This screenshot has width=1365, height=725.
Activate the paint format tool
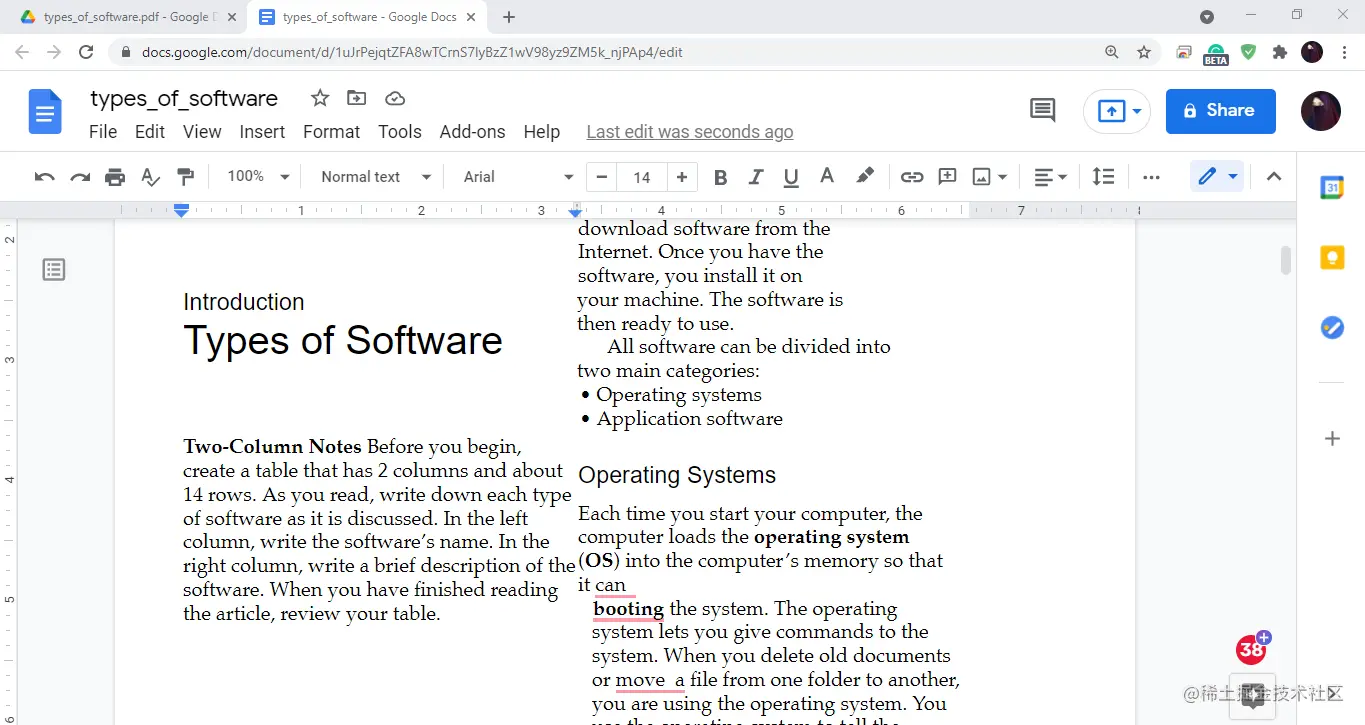click(185, 177)
